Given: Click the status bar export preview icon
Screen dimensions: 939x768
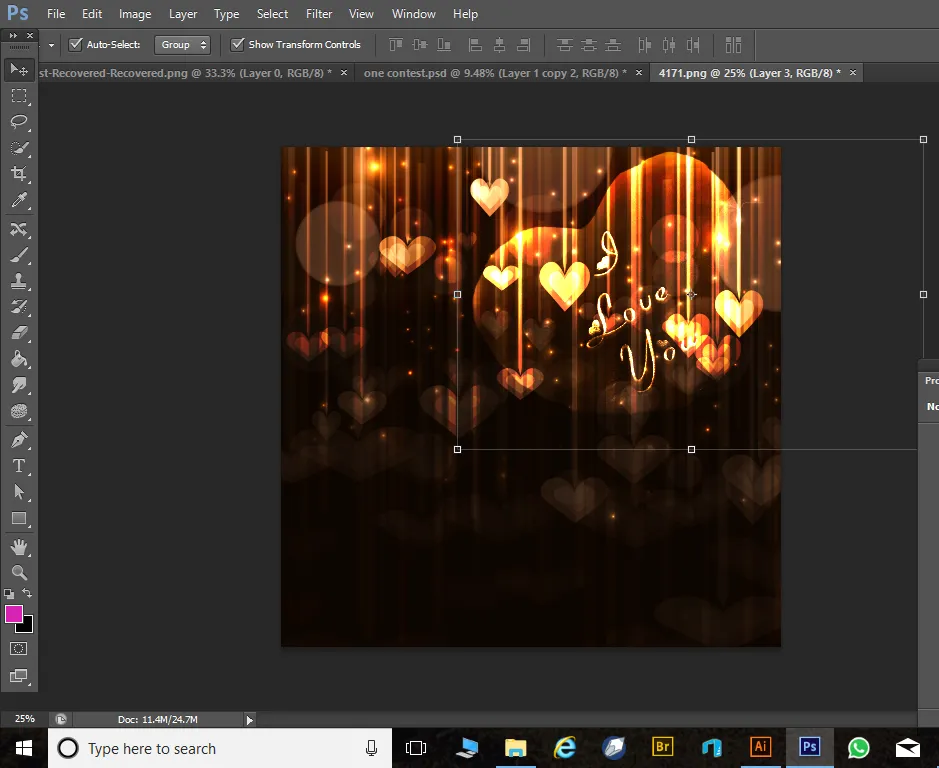Looking at the screenshot, I should point(60,719).
